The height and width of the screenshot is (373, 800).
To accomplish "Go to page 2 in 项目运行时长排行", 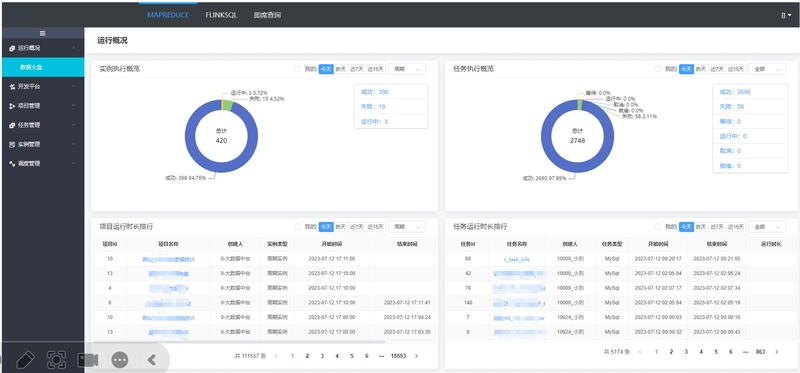I will [307, 356].
